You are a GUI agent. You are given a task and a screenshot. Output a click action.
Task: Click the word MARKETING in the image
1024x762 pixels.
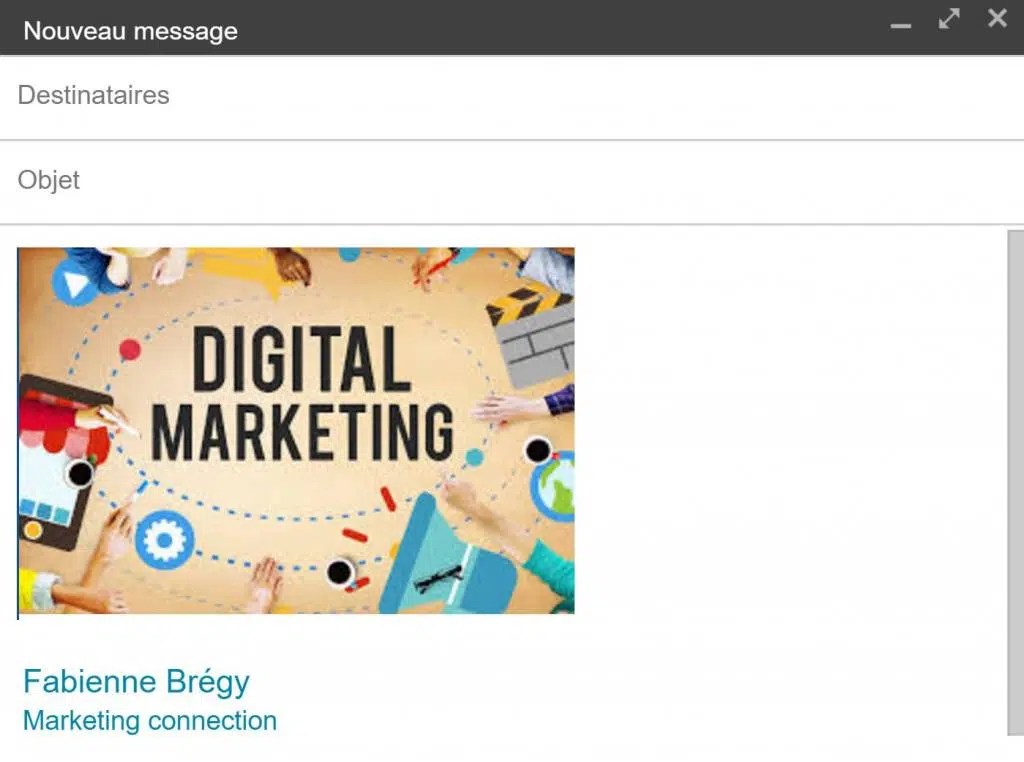coord(302,432)
